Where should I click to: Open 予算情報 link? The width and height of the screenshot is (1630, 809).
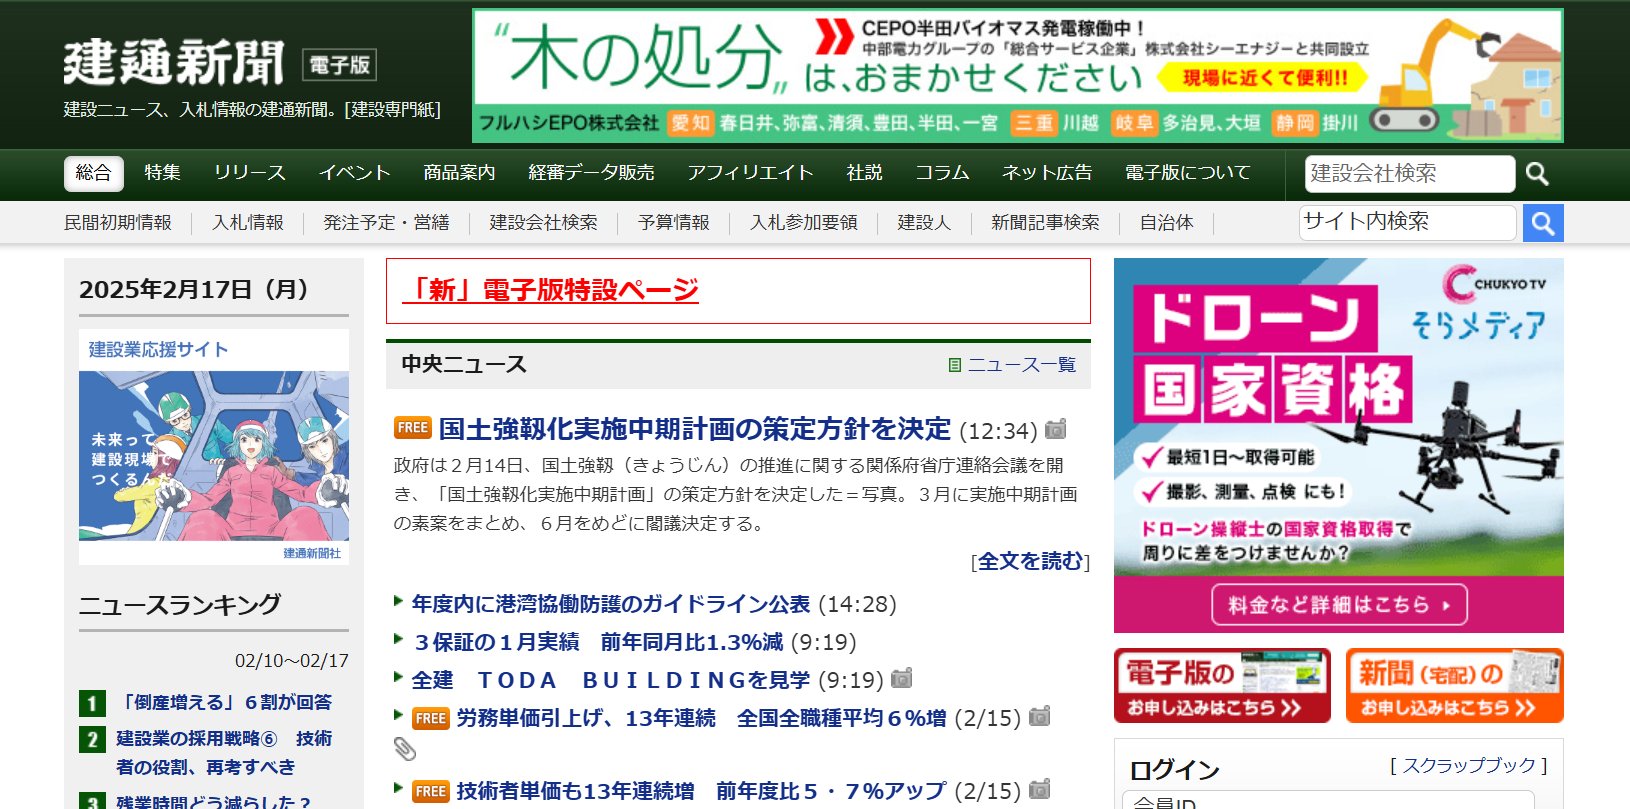click(674, 223)
